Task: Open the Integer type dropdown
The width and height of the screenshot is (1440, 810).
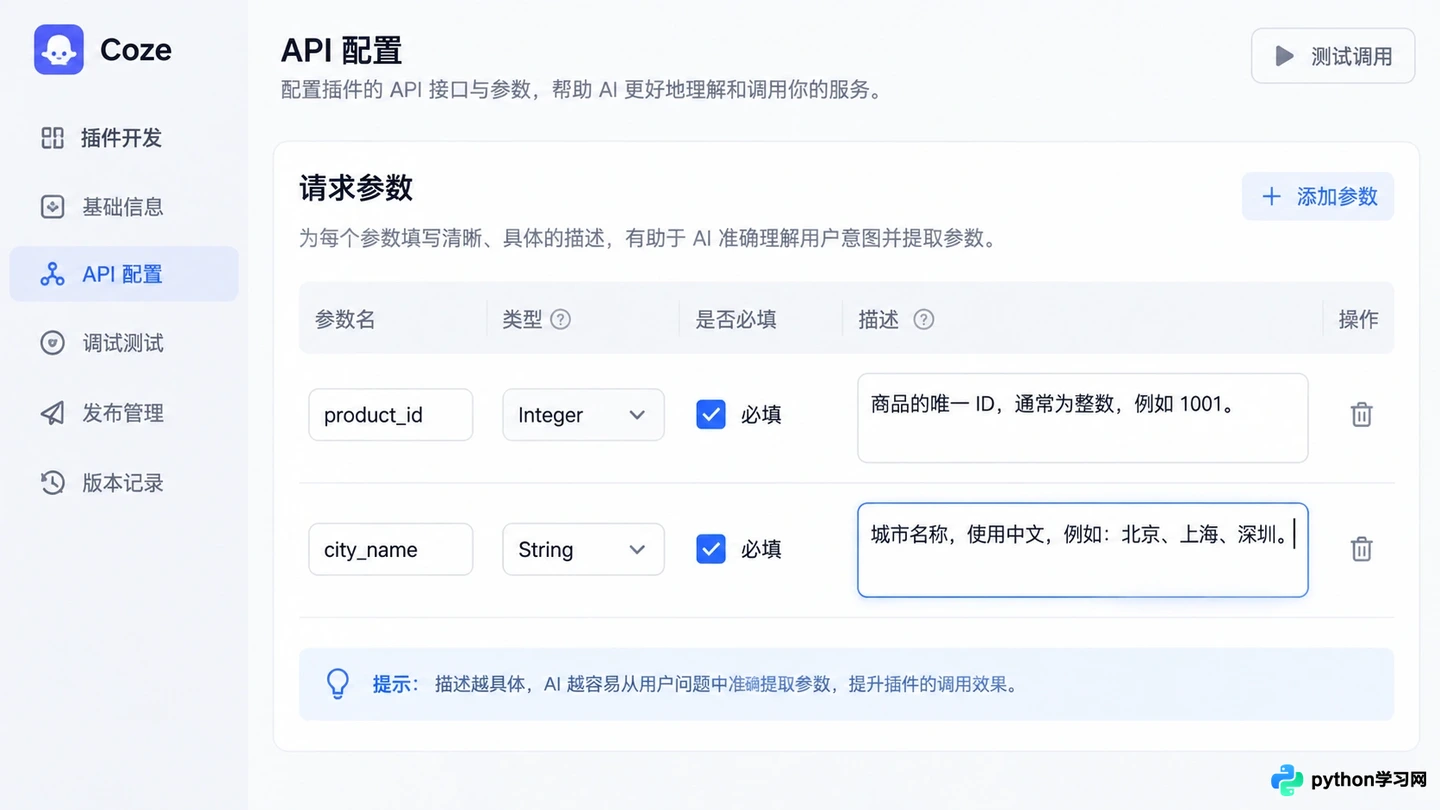Action: click(583, 415)
